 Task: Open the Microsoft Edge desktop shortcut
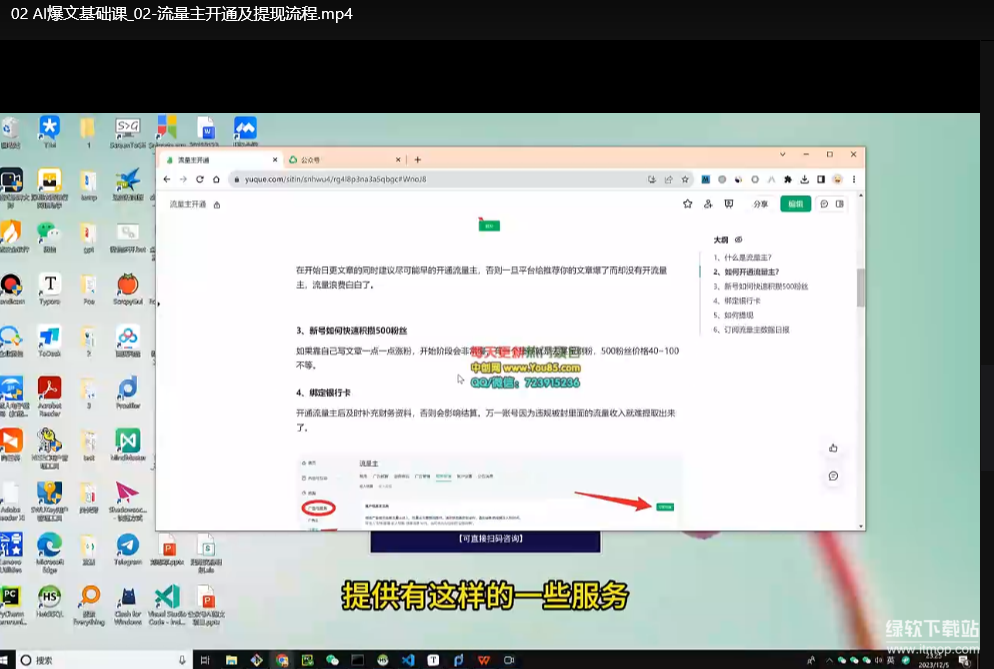click(x=49, y=553)
